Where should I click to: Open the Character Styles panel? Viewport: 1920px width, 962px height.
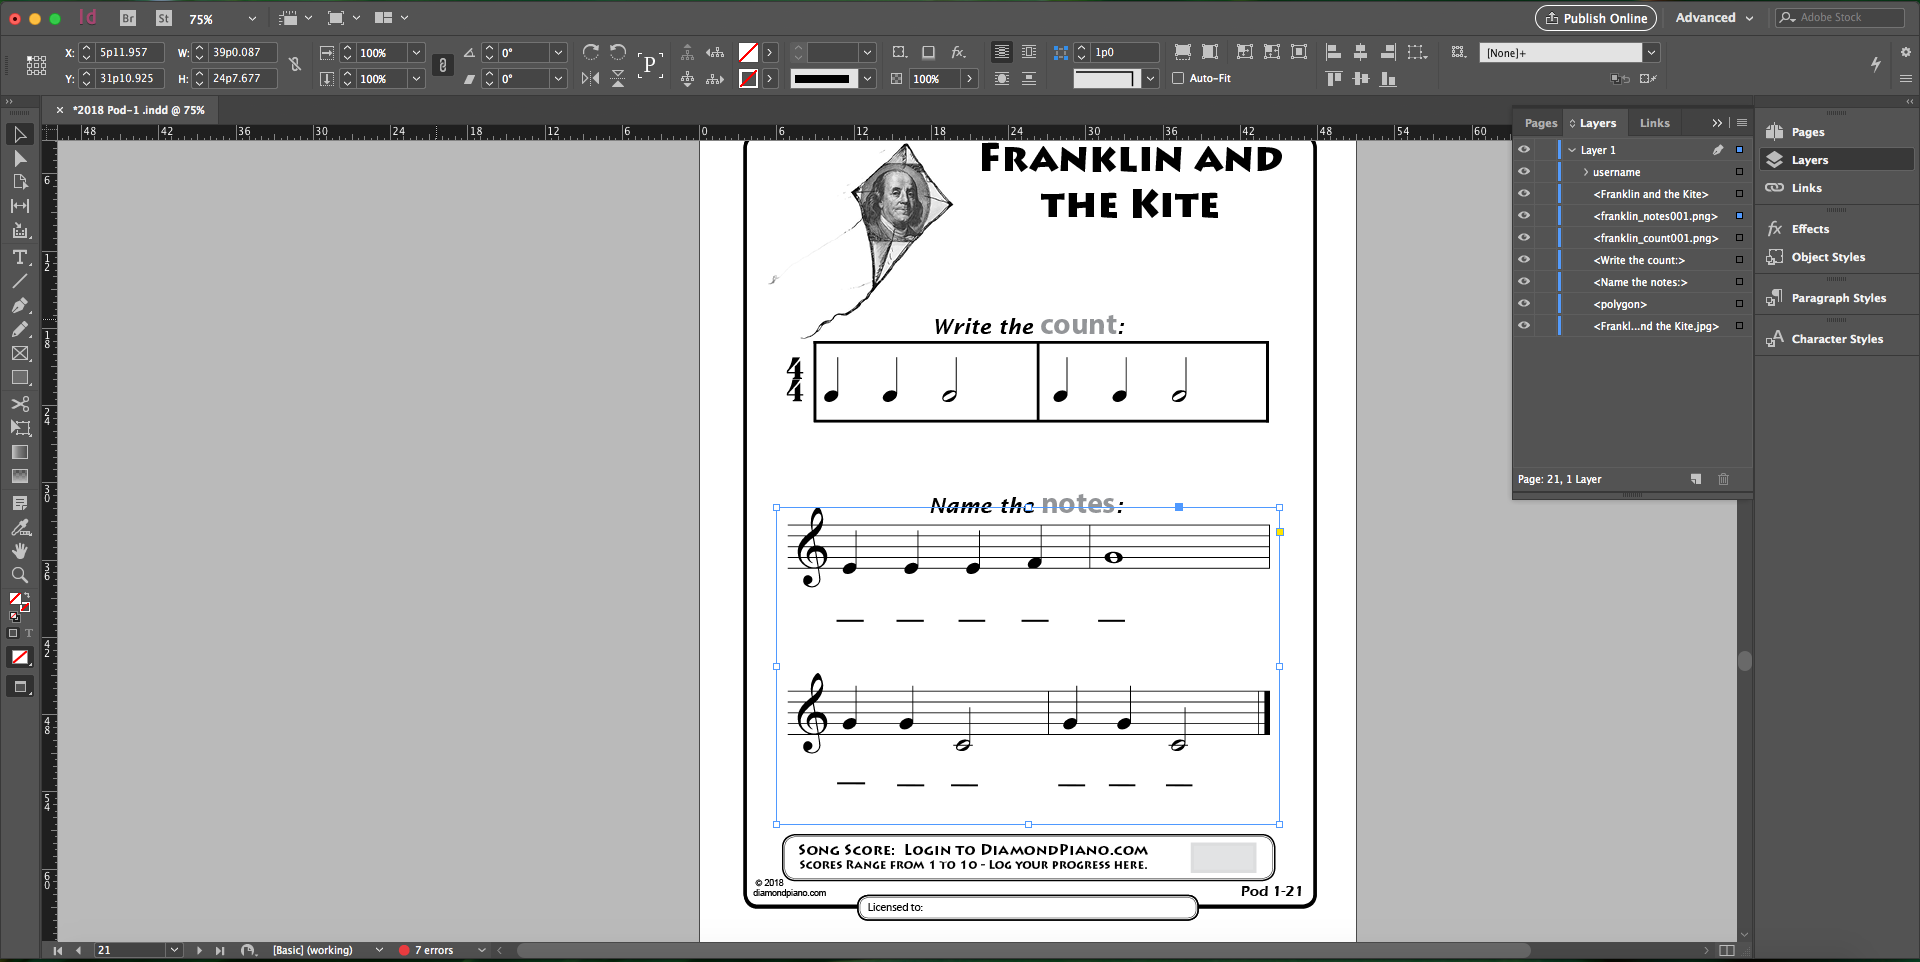pos(1835,339)
